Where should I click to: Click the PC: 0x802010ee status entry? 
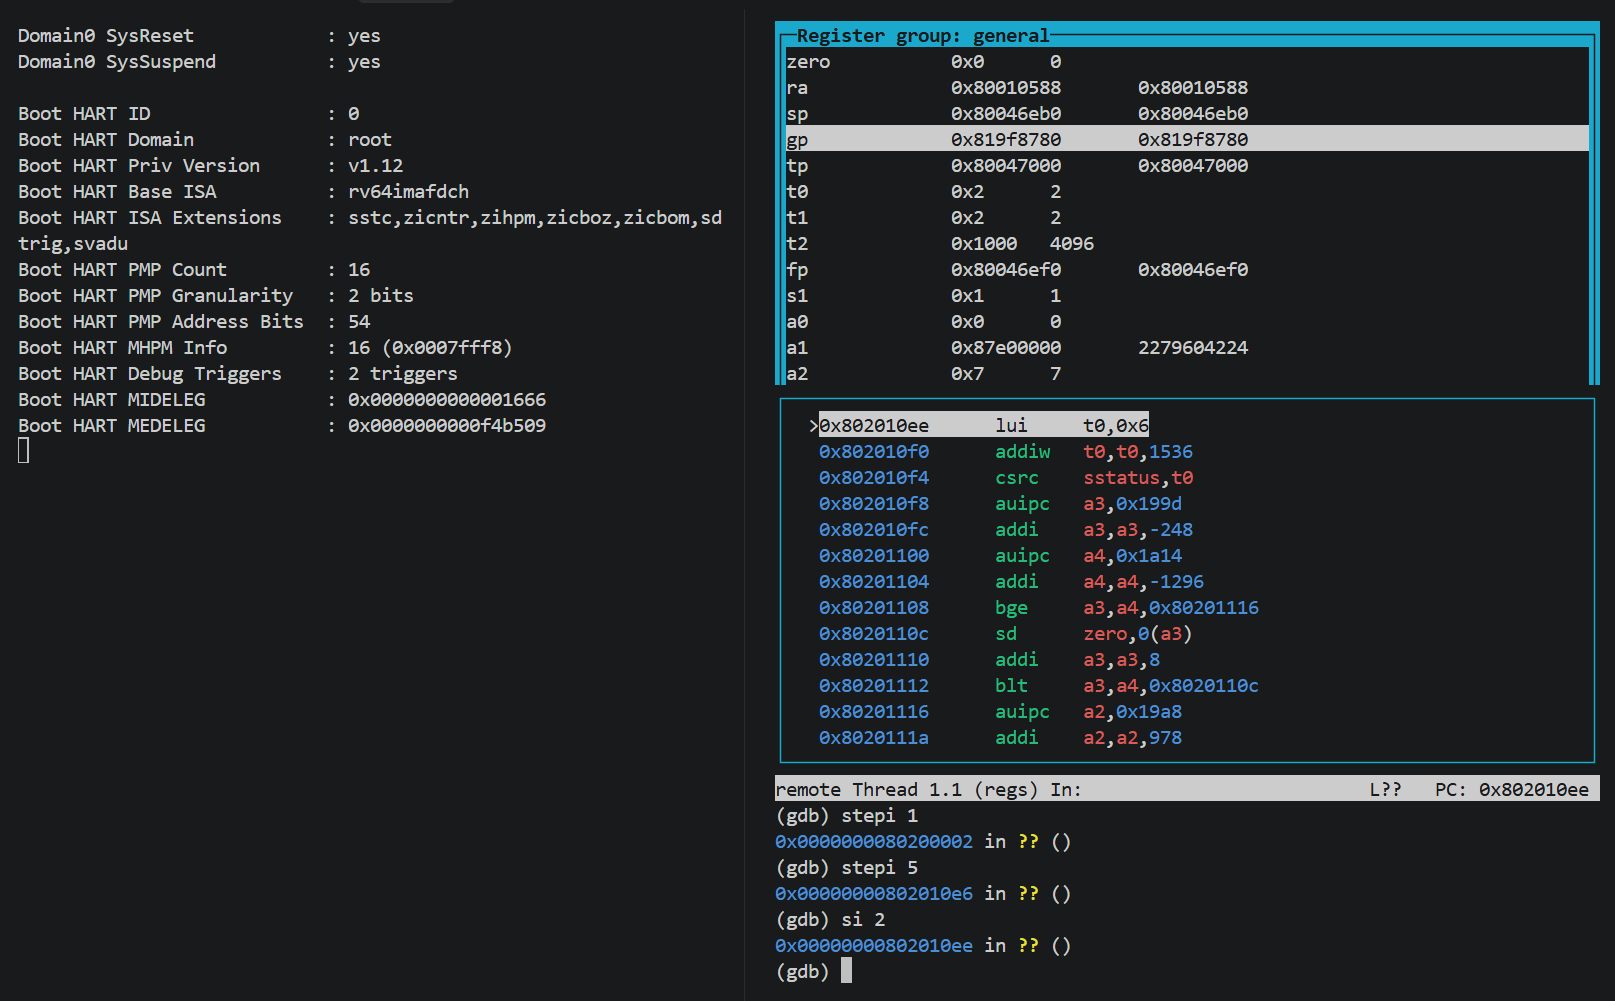1511,790
